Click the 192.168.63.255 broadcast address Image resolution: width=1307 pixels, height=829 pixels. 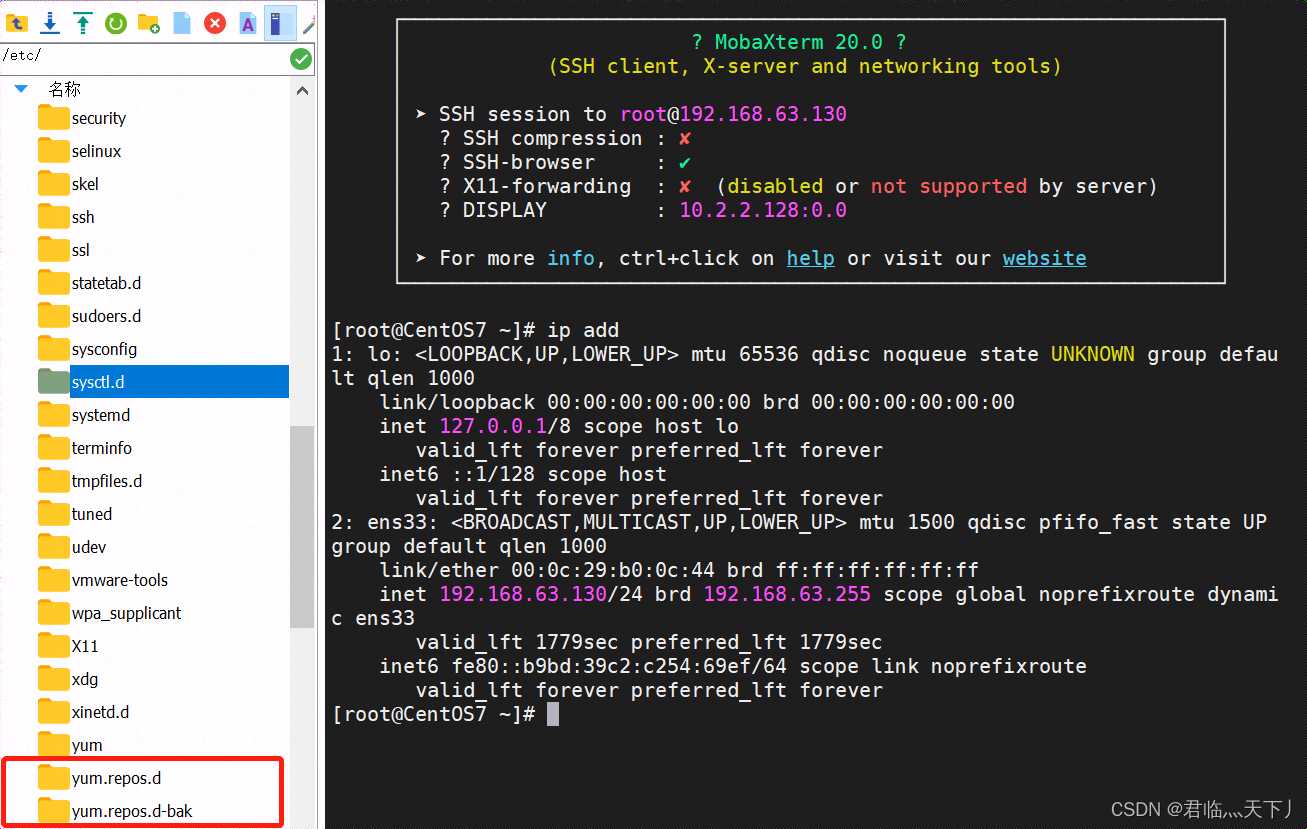(x=787, y=594)
